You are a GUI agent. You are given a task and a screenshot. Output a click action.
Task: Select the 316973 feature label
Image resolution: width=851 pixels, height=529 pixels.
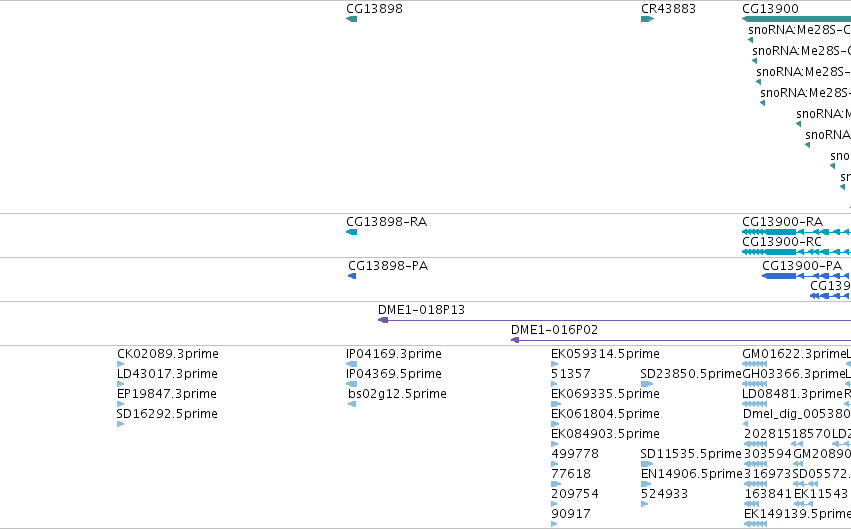(767, 474)
